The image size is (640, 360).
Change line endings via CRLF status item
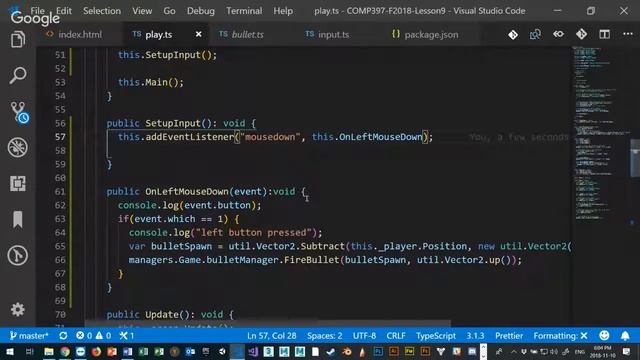(396, 336)
